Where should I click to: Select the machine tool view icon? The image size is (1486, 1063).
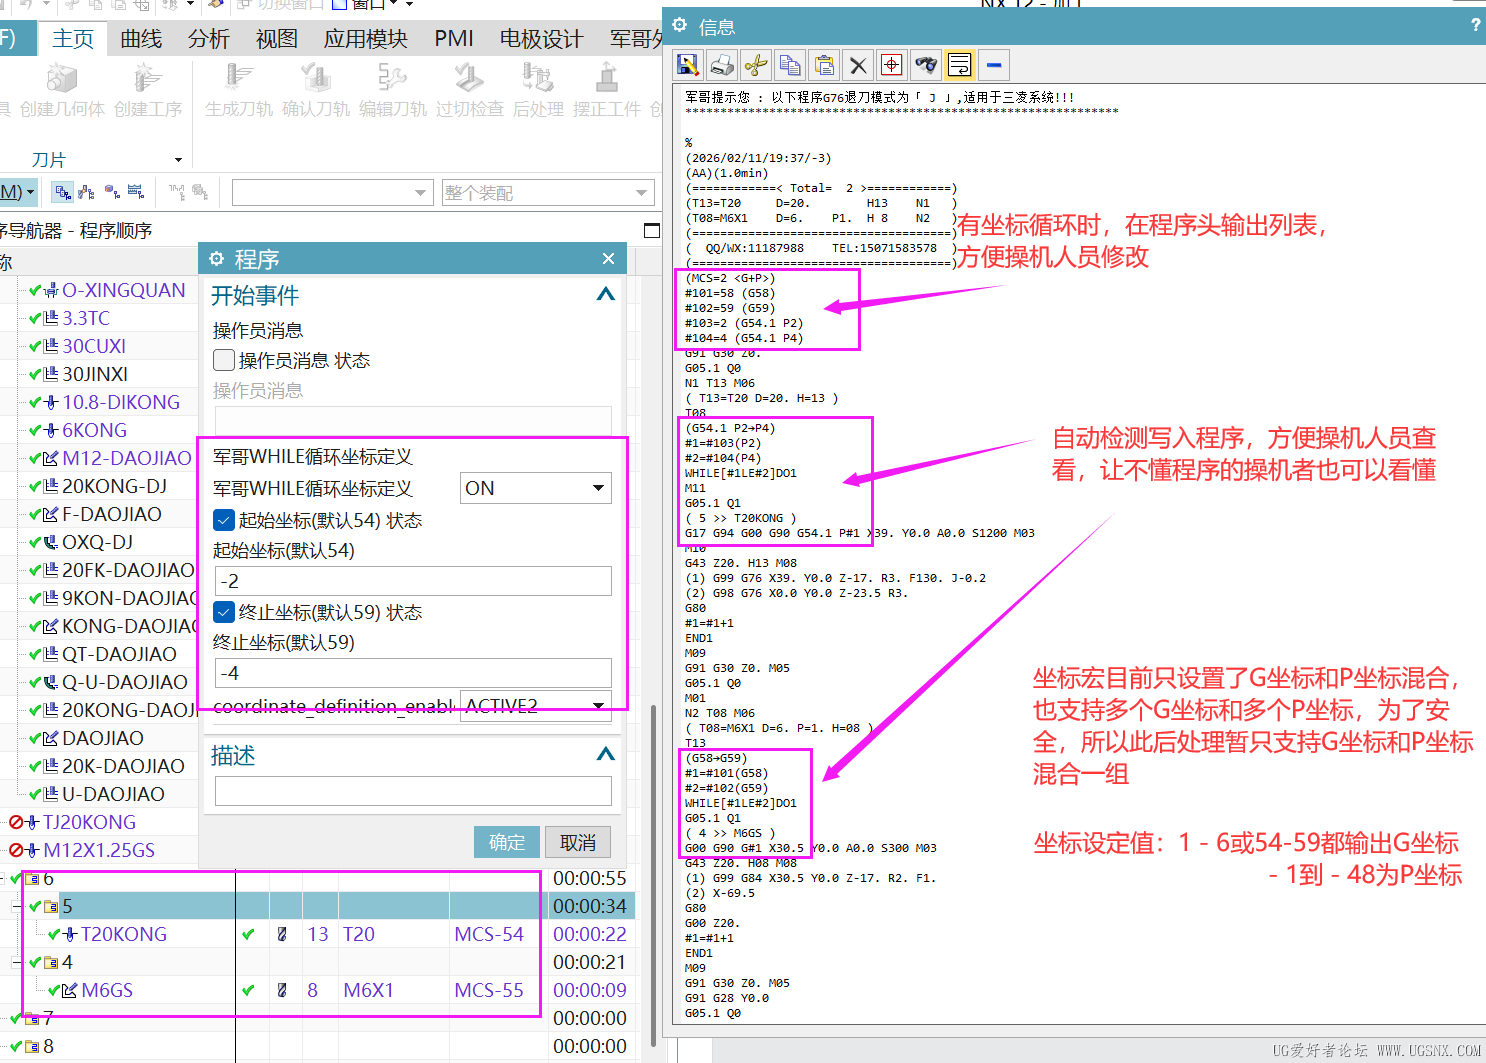pos(87,191)
